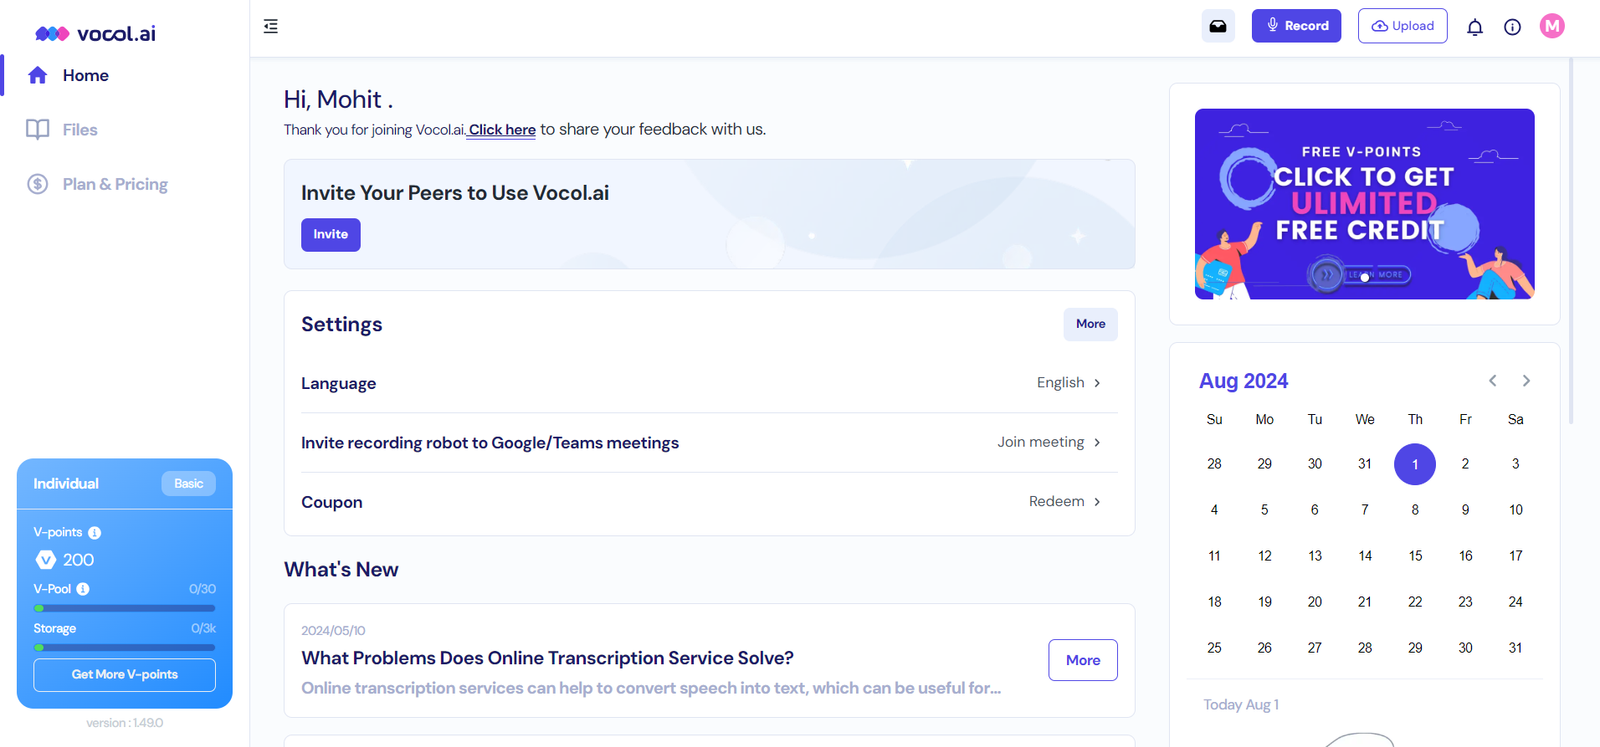Go to the previous calendar month
Image resolution: width=1600 pixels, height=747 pixels.
point(1492,381)
